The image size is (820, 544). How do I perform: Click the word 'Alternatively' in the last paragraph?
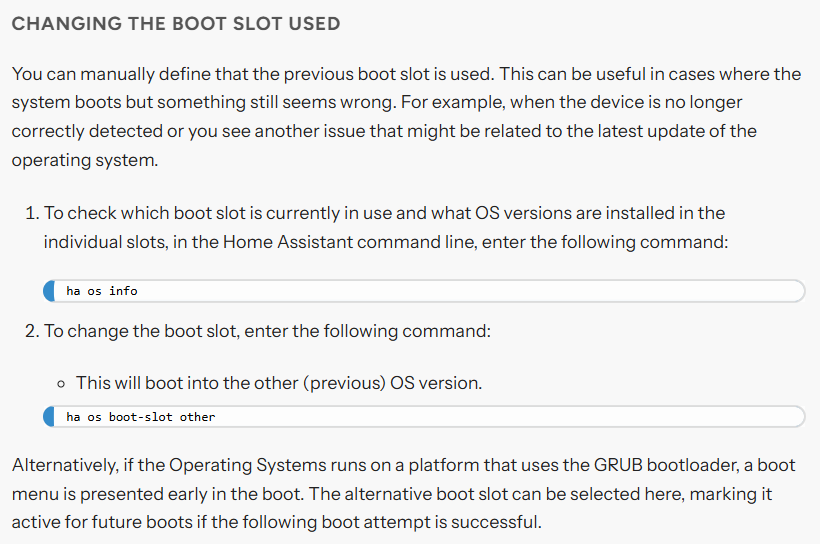coord(65,466)
